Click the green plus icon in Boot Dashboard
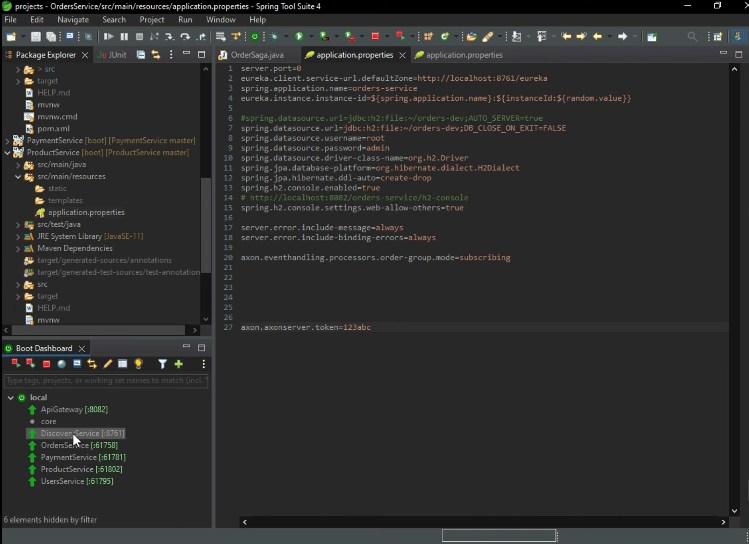The width and height of the screenshot is (749, 544). tap(178, 364)
